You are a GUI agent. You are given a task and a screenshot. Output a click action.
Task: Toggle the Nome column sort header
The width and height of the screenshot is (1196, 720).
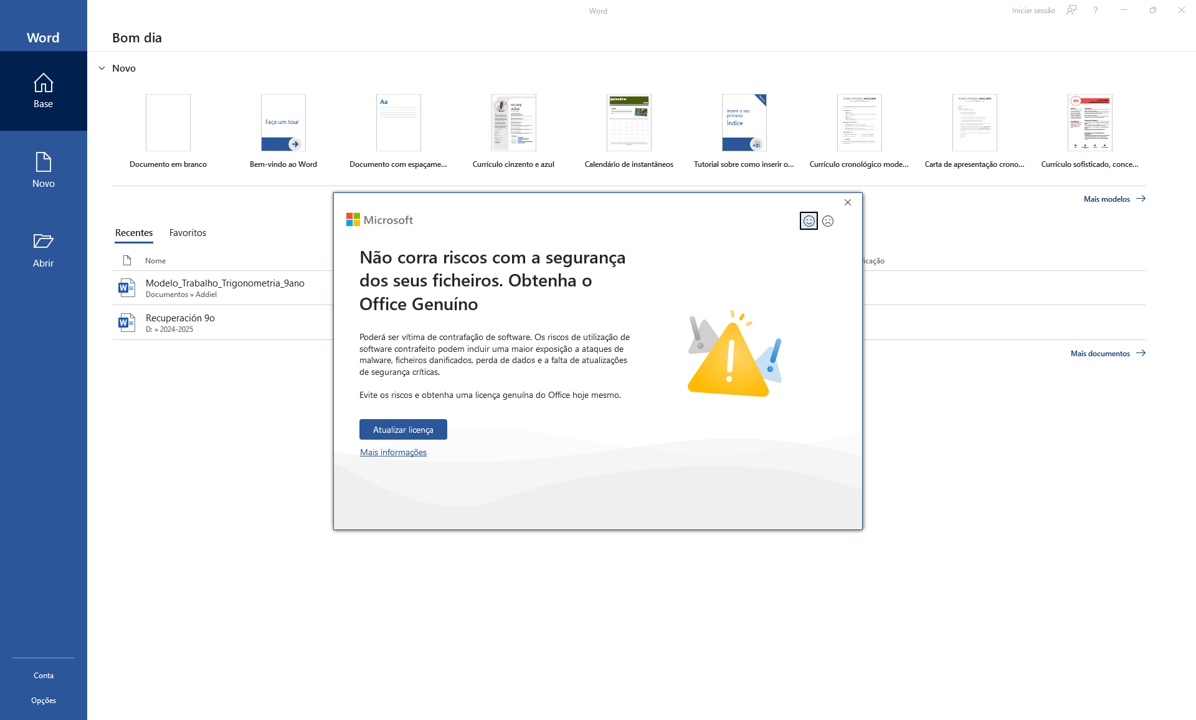click(154, 260)
